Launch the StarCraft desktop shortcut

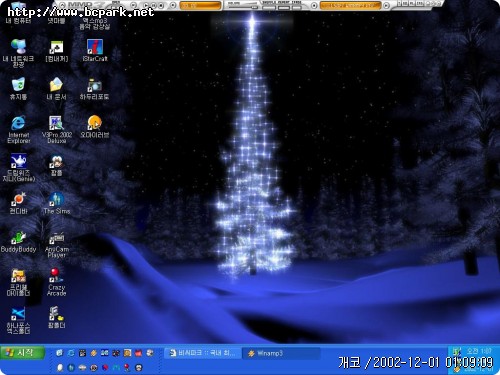(95, 50)
